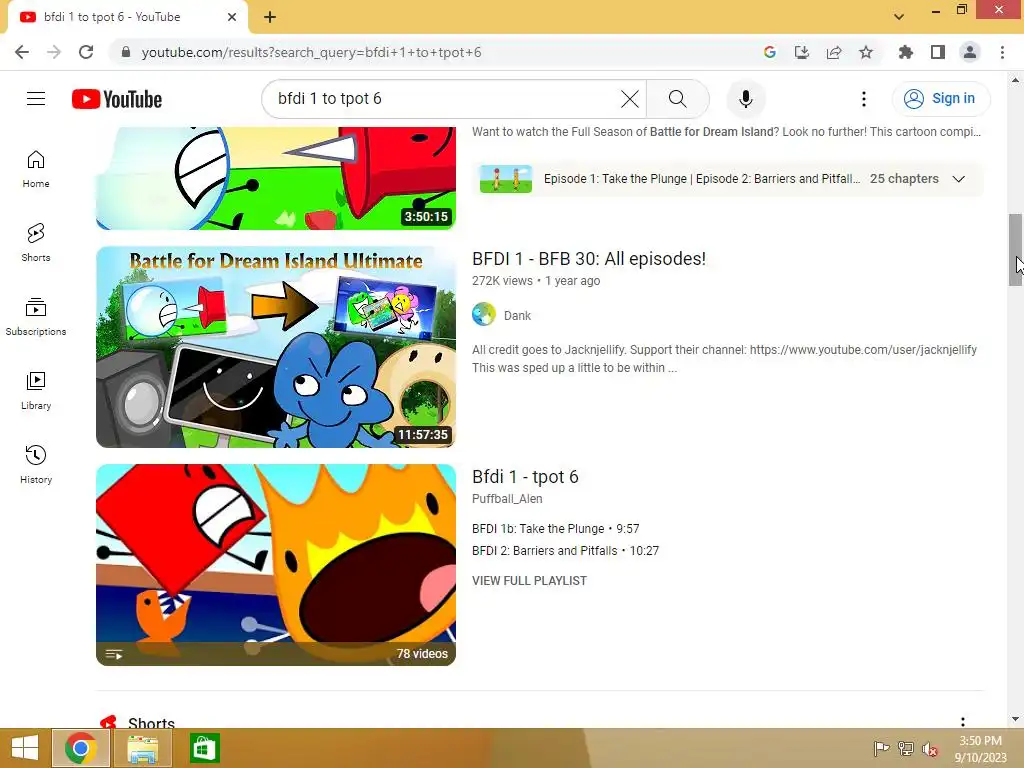This screenshot has height=768, width=1024.
Task: Click the muted volume tray icon
Action: coord(930,748)
